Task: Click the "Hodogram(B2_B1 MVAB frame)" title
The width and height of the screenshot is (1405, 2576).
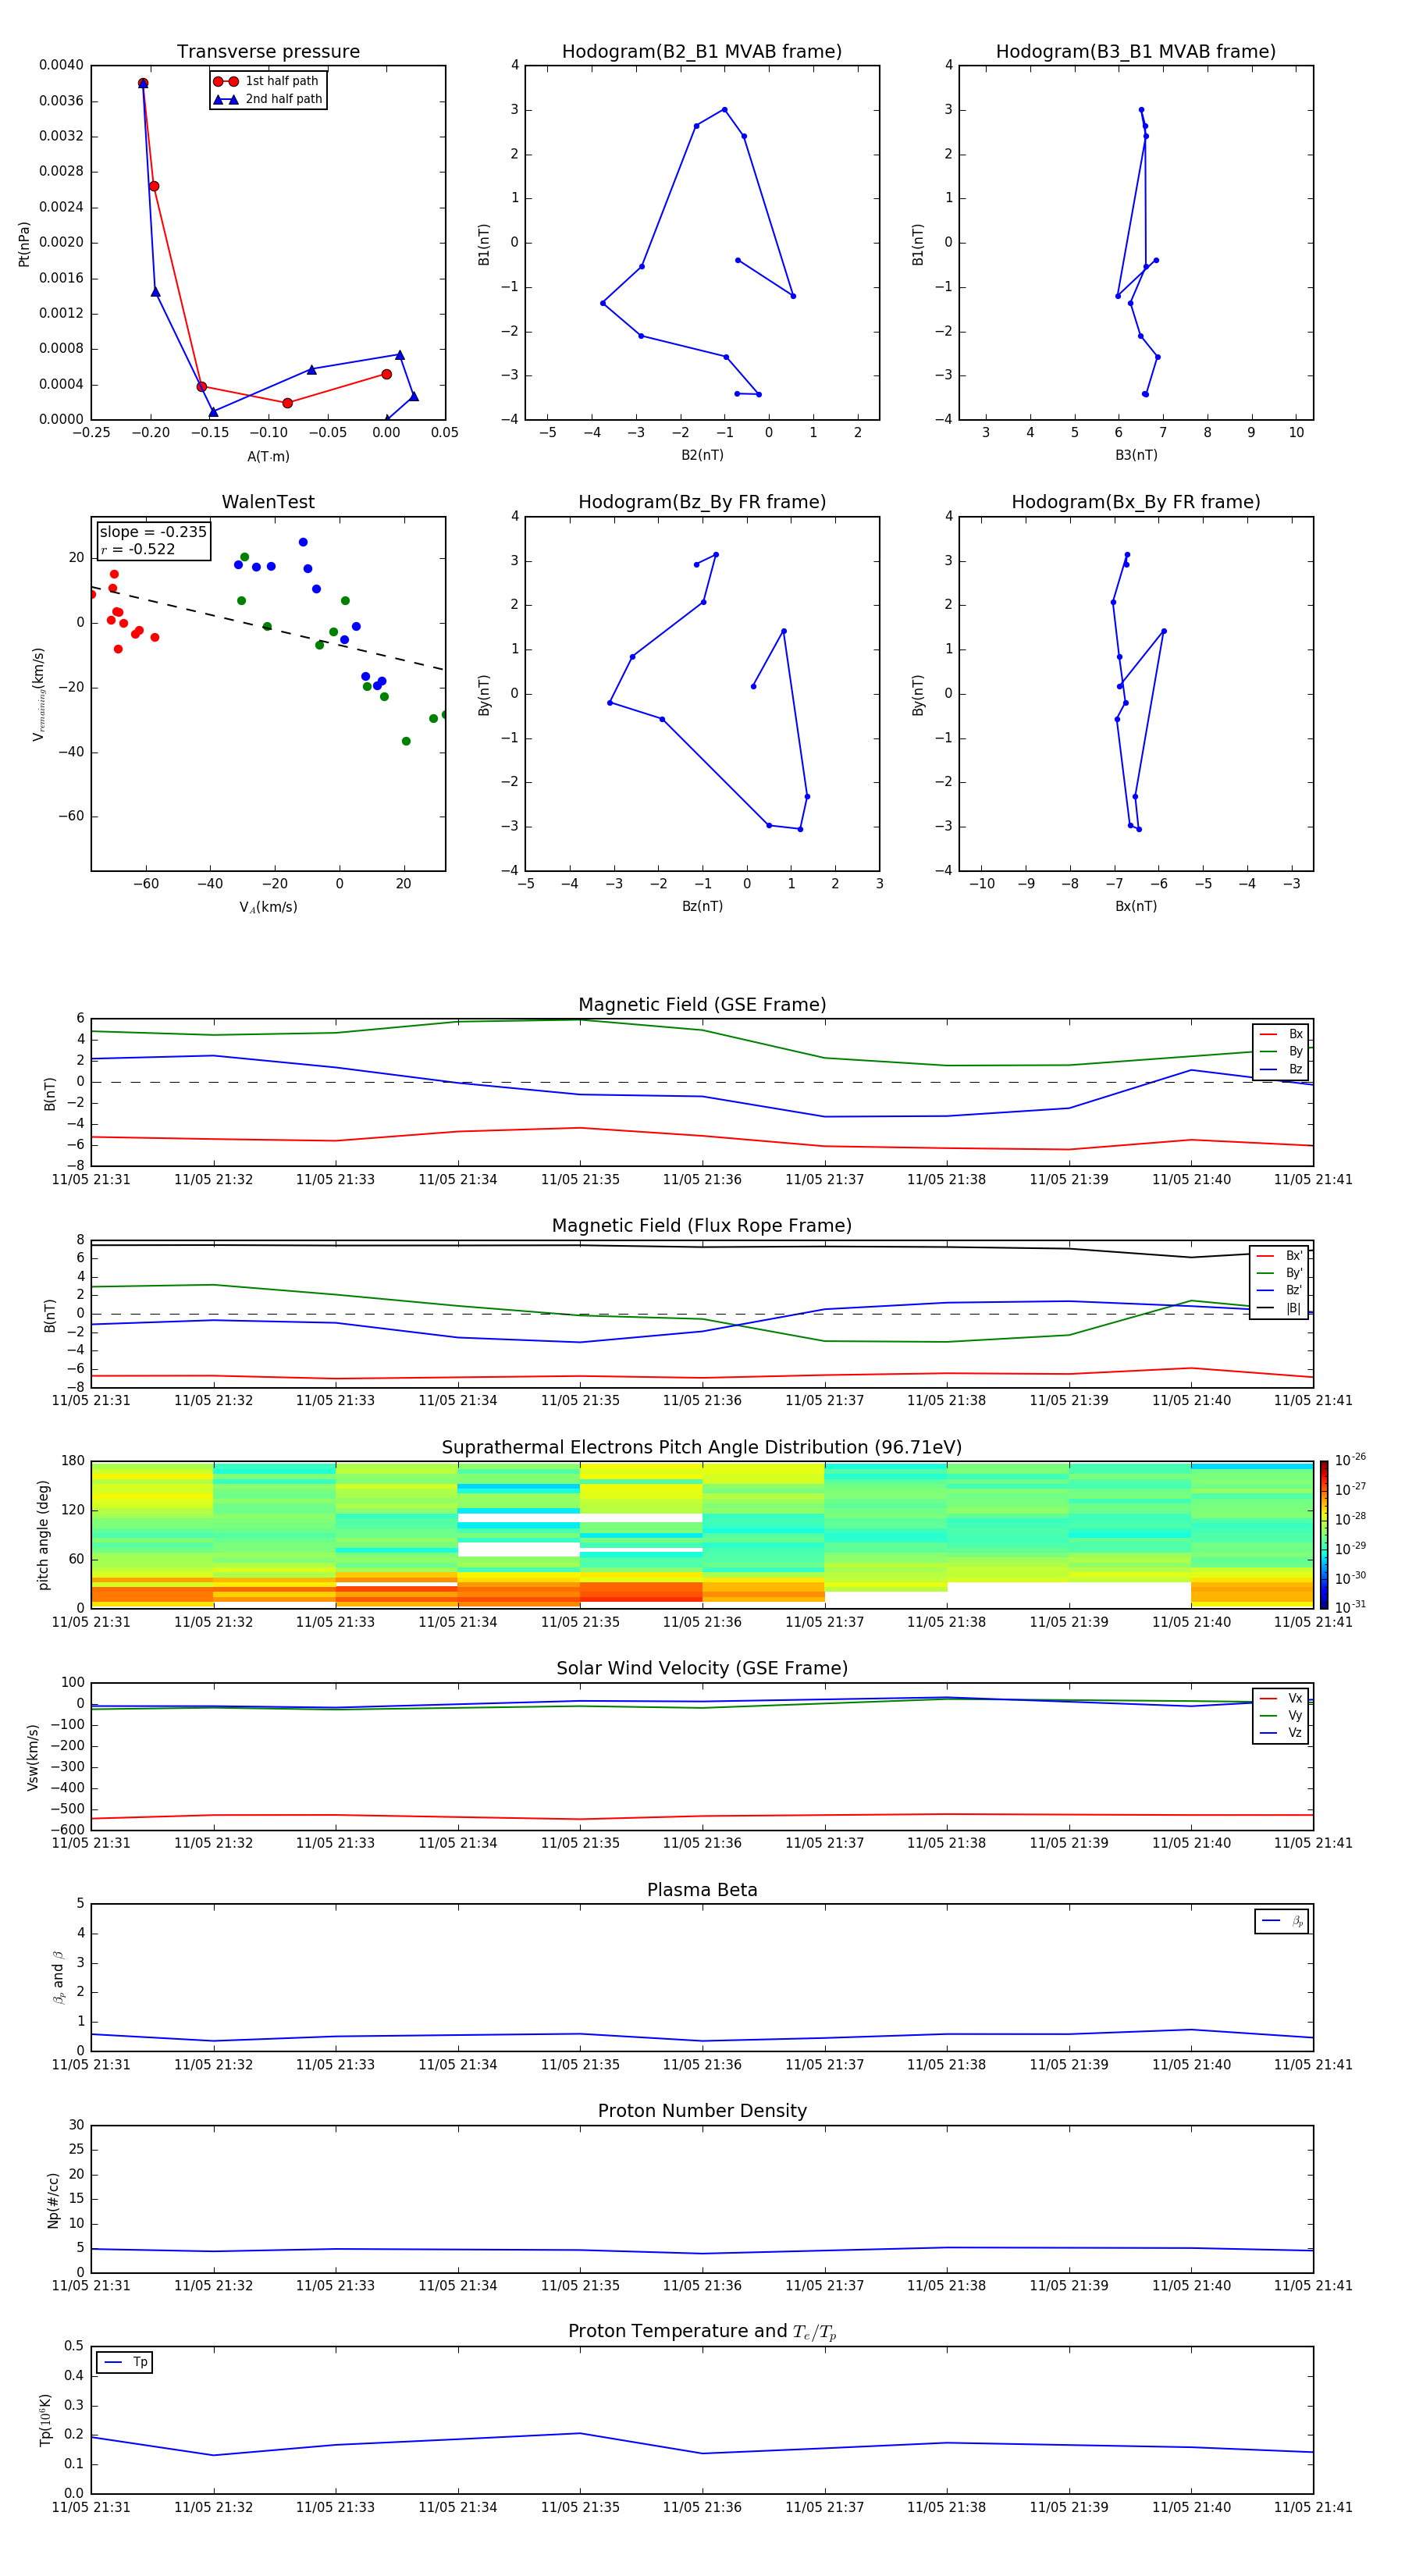Action: [702, 52]
